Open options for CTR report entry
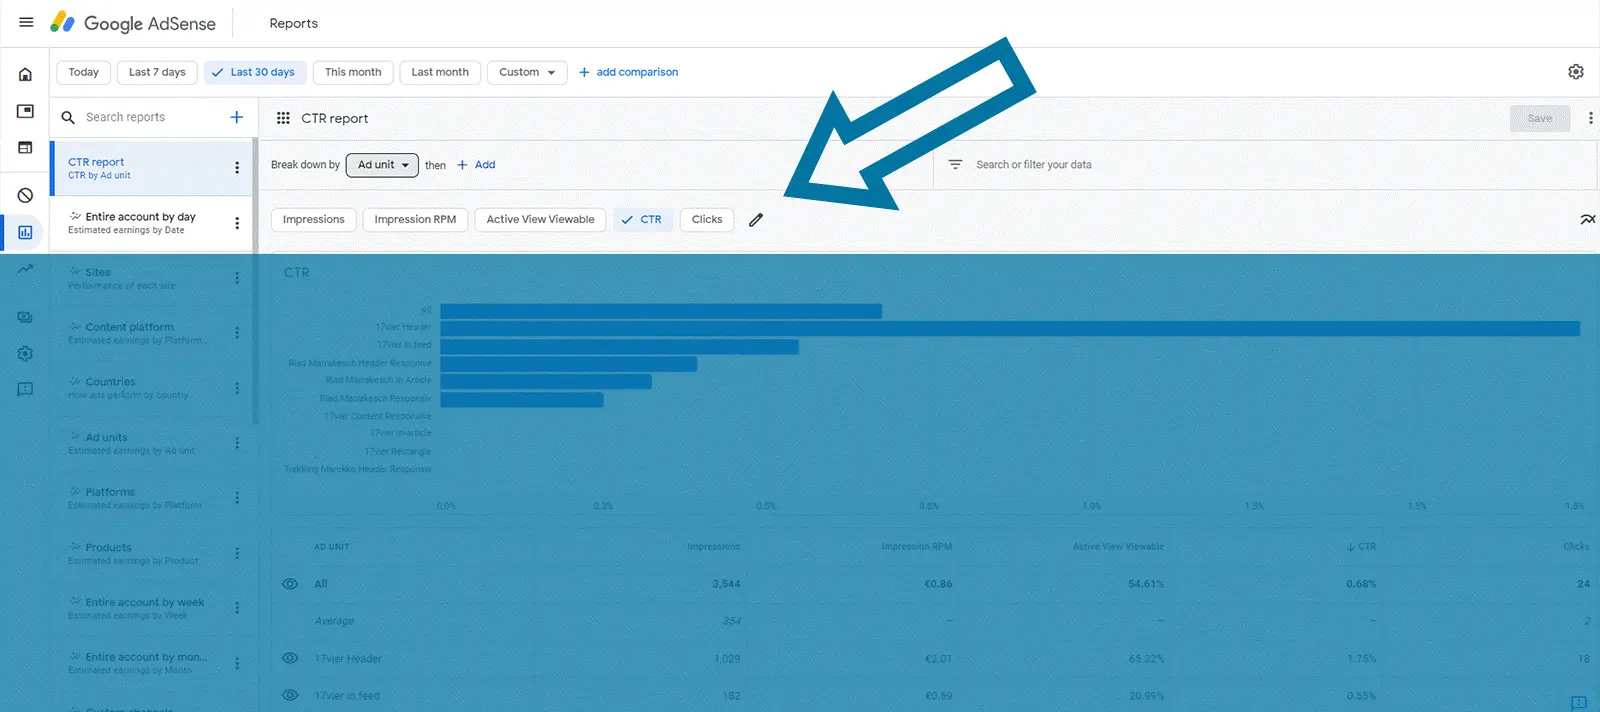The image size is (1600, 712). (x=237, y=168)
